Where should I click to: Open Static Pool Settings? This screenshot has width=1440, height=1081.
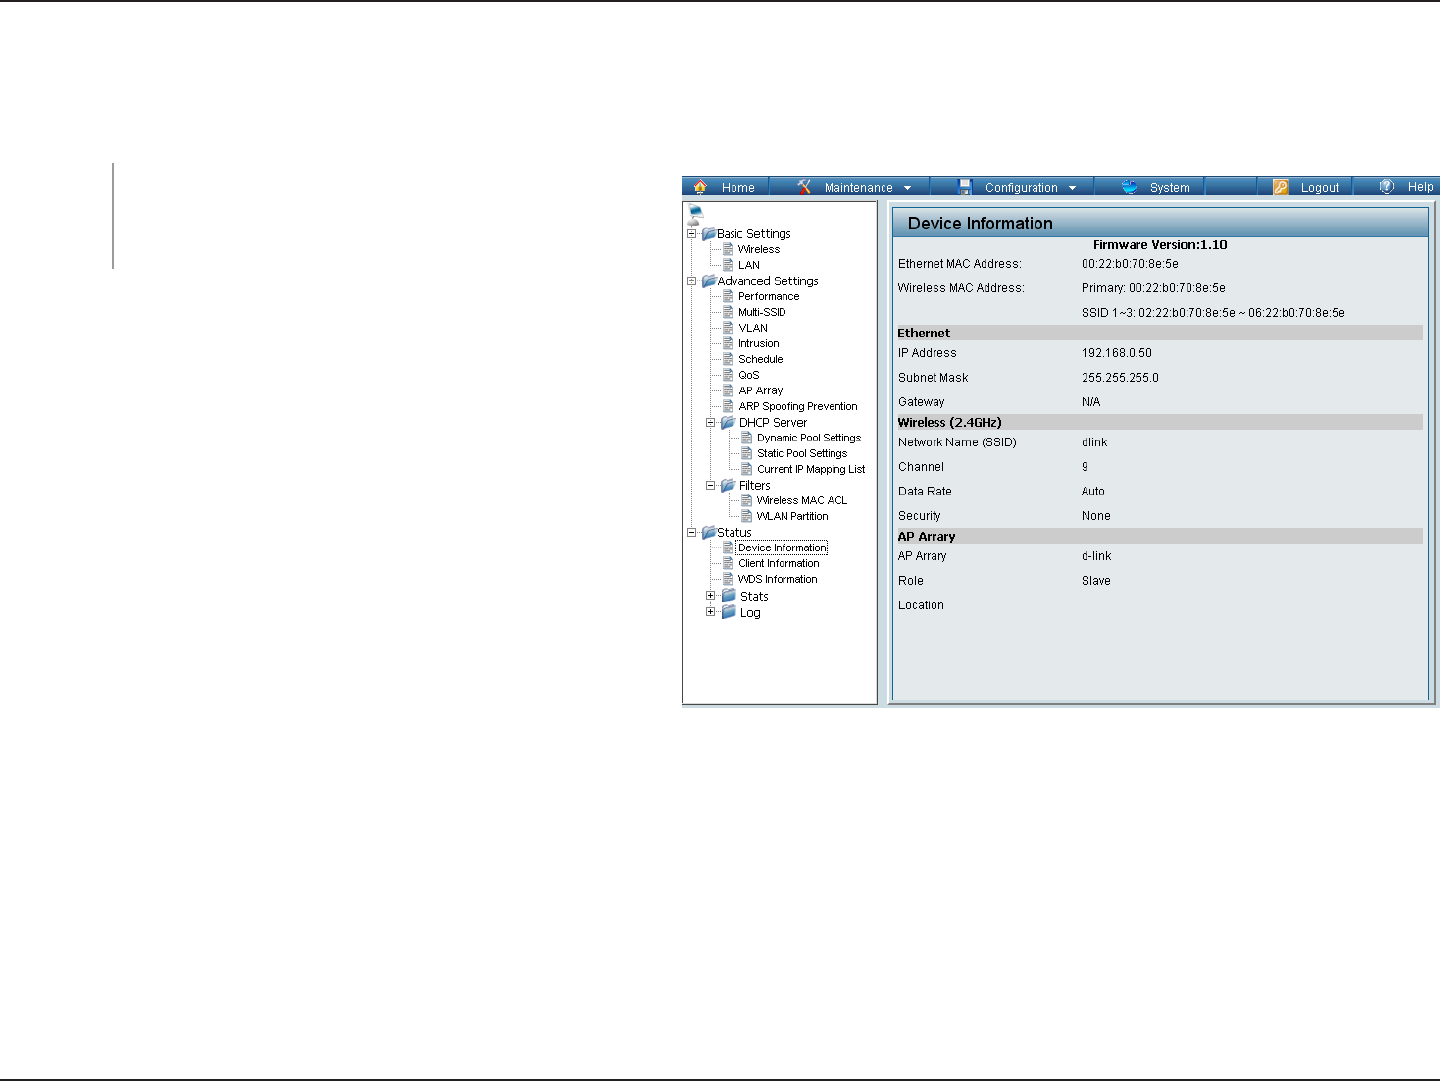802,453
